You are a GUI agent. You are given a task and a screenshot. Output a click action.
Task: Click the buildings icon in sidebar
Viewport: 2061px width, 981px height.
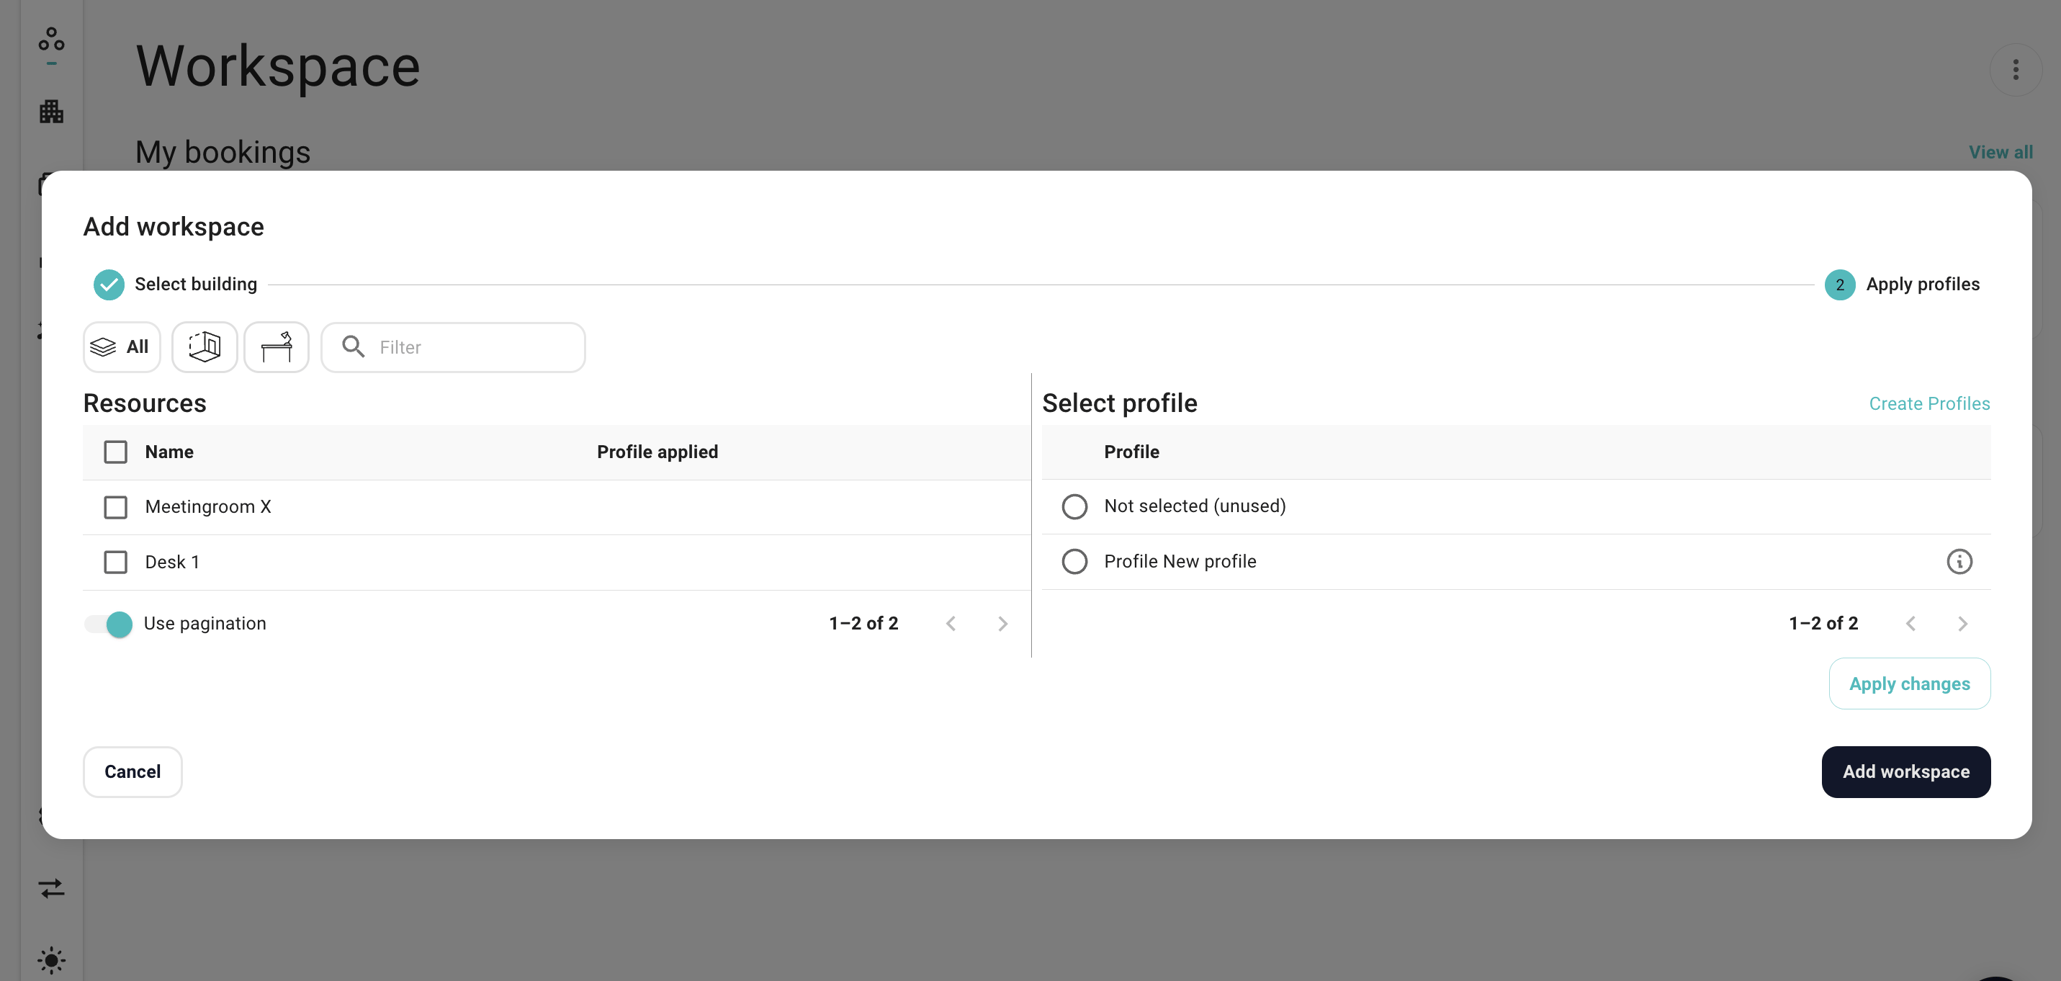52,112
